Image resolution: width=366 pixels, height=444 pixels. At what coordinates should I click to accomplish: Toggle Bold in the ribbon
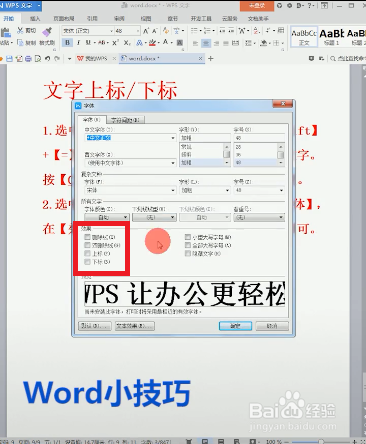67,43
